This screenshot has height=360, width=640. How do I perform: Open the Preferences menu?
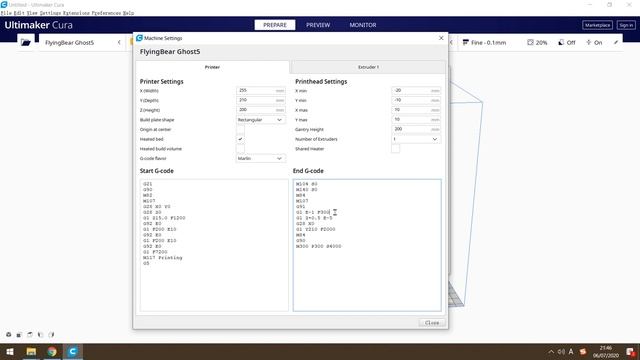tap(106, 13)
